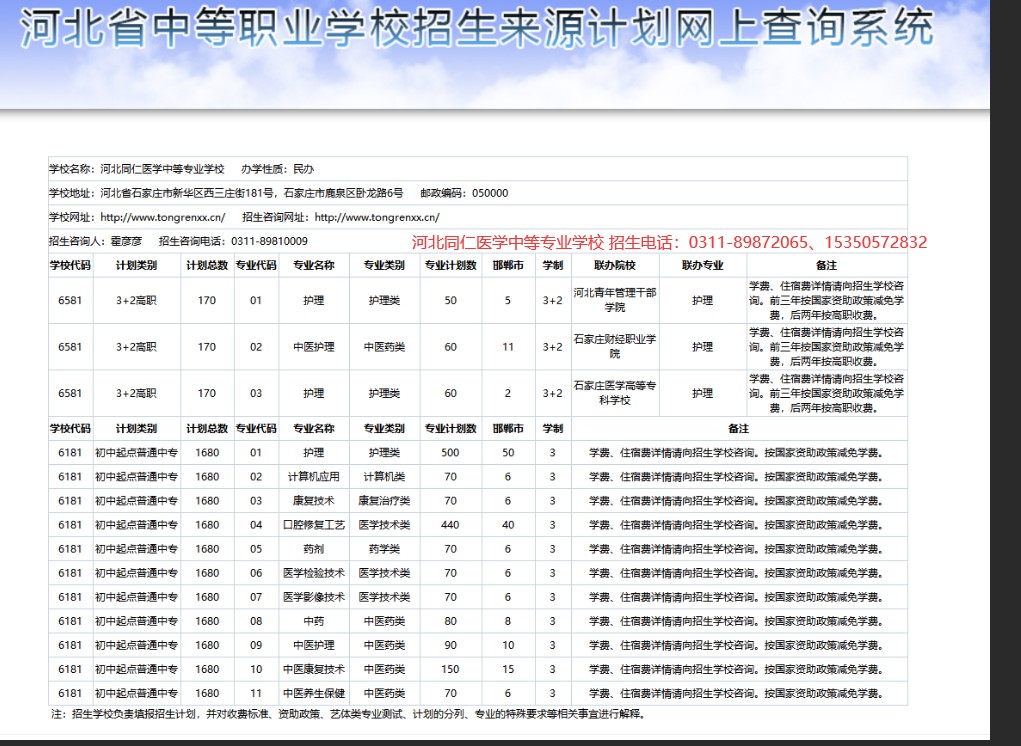The height and width of the screenshot is (746, 1021).
Task: Click school code 6181 in 康复技术 row
Action: click(70, 501)
